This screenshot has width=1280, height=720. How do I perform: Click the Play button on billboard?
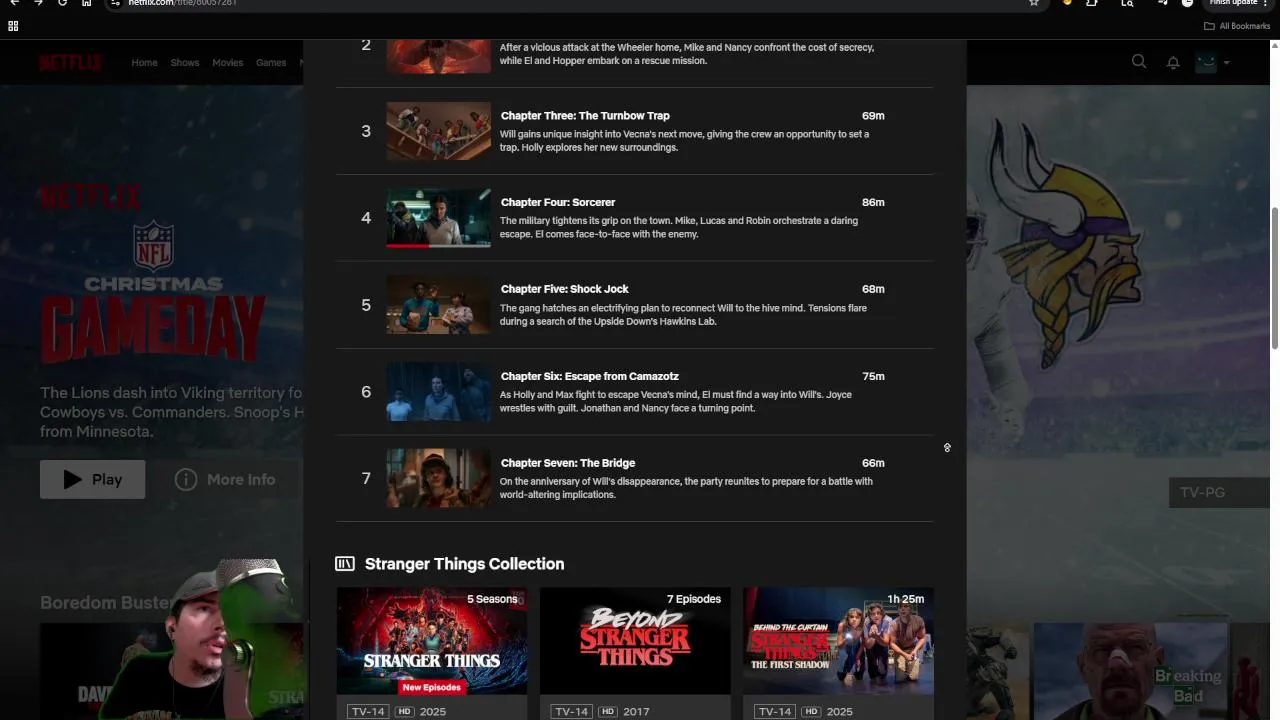pos(92,479)
